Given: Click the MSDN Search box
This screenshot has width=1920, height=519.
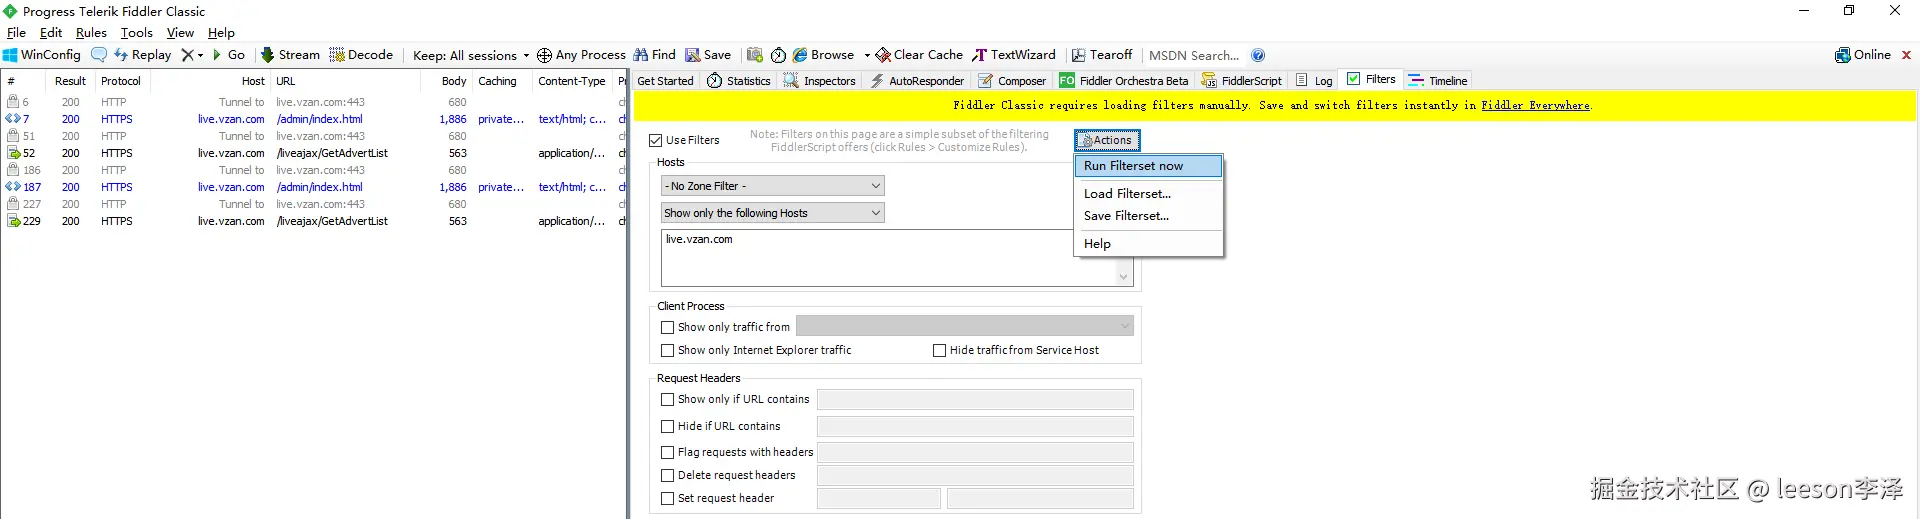Looking at the screenshot, I should [1193, 55].
